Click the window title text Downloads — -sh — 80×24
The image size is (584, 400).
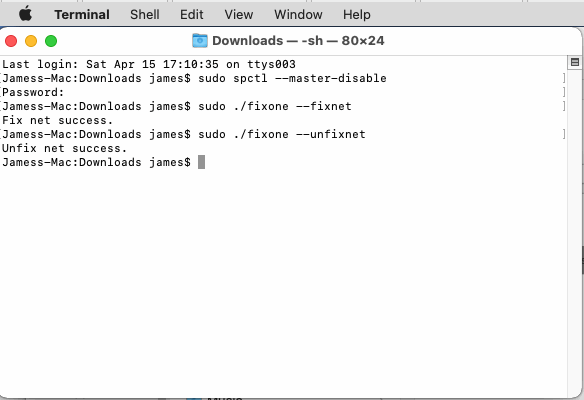298,41
